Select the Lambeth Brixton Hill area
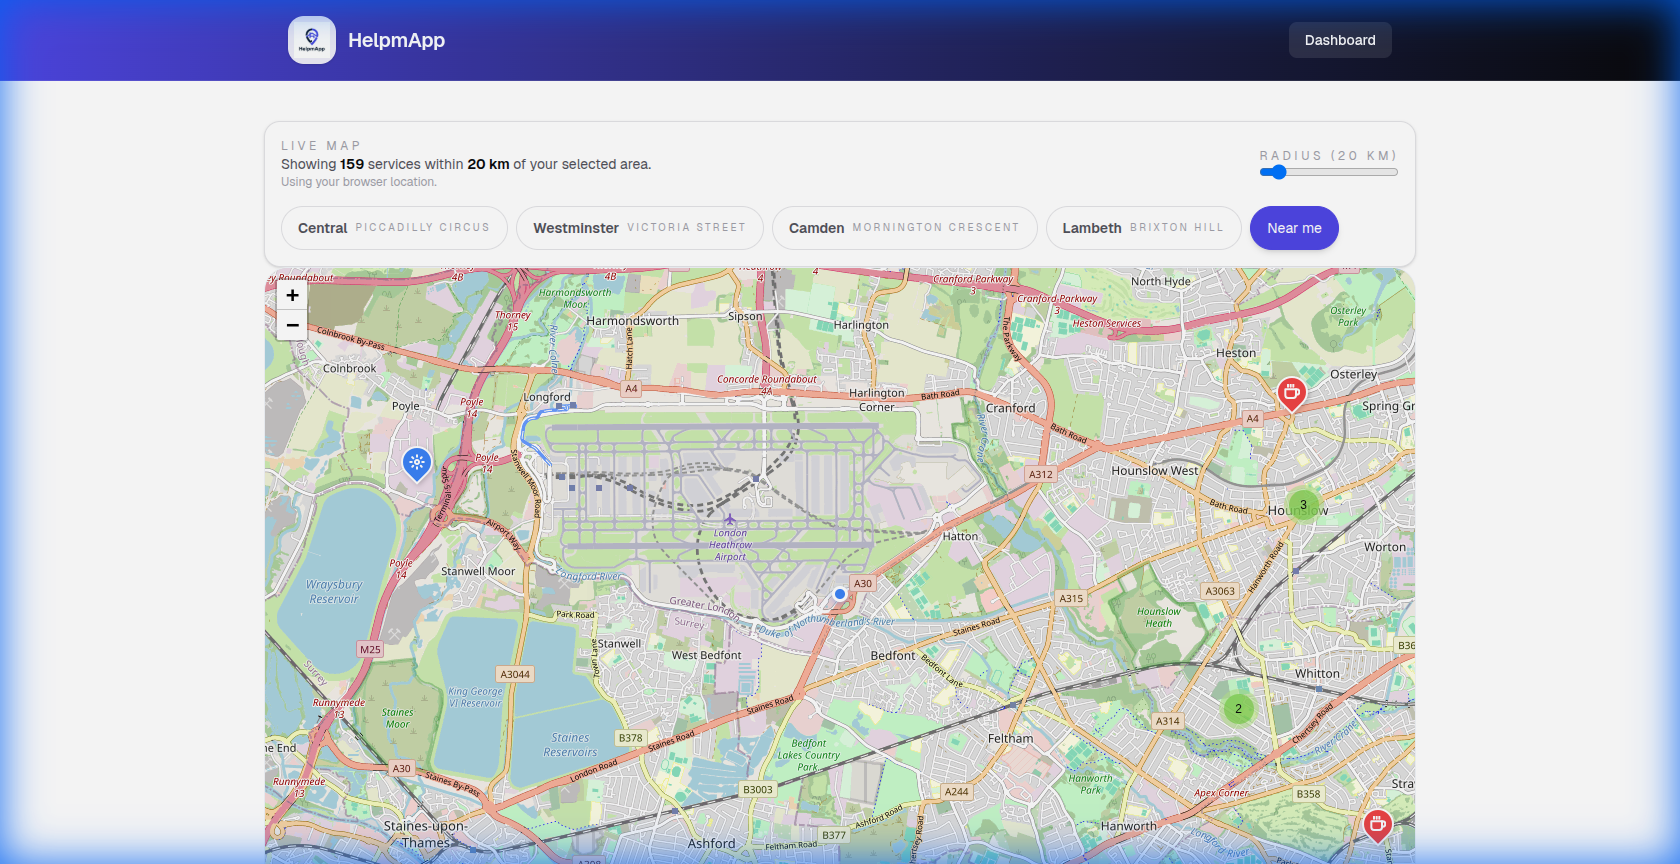This screenshot has width=1680, height=864. [1143, 228]
